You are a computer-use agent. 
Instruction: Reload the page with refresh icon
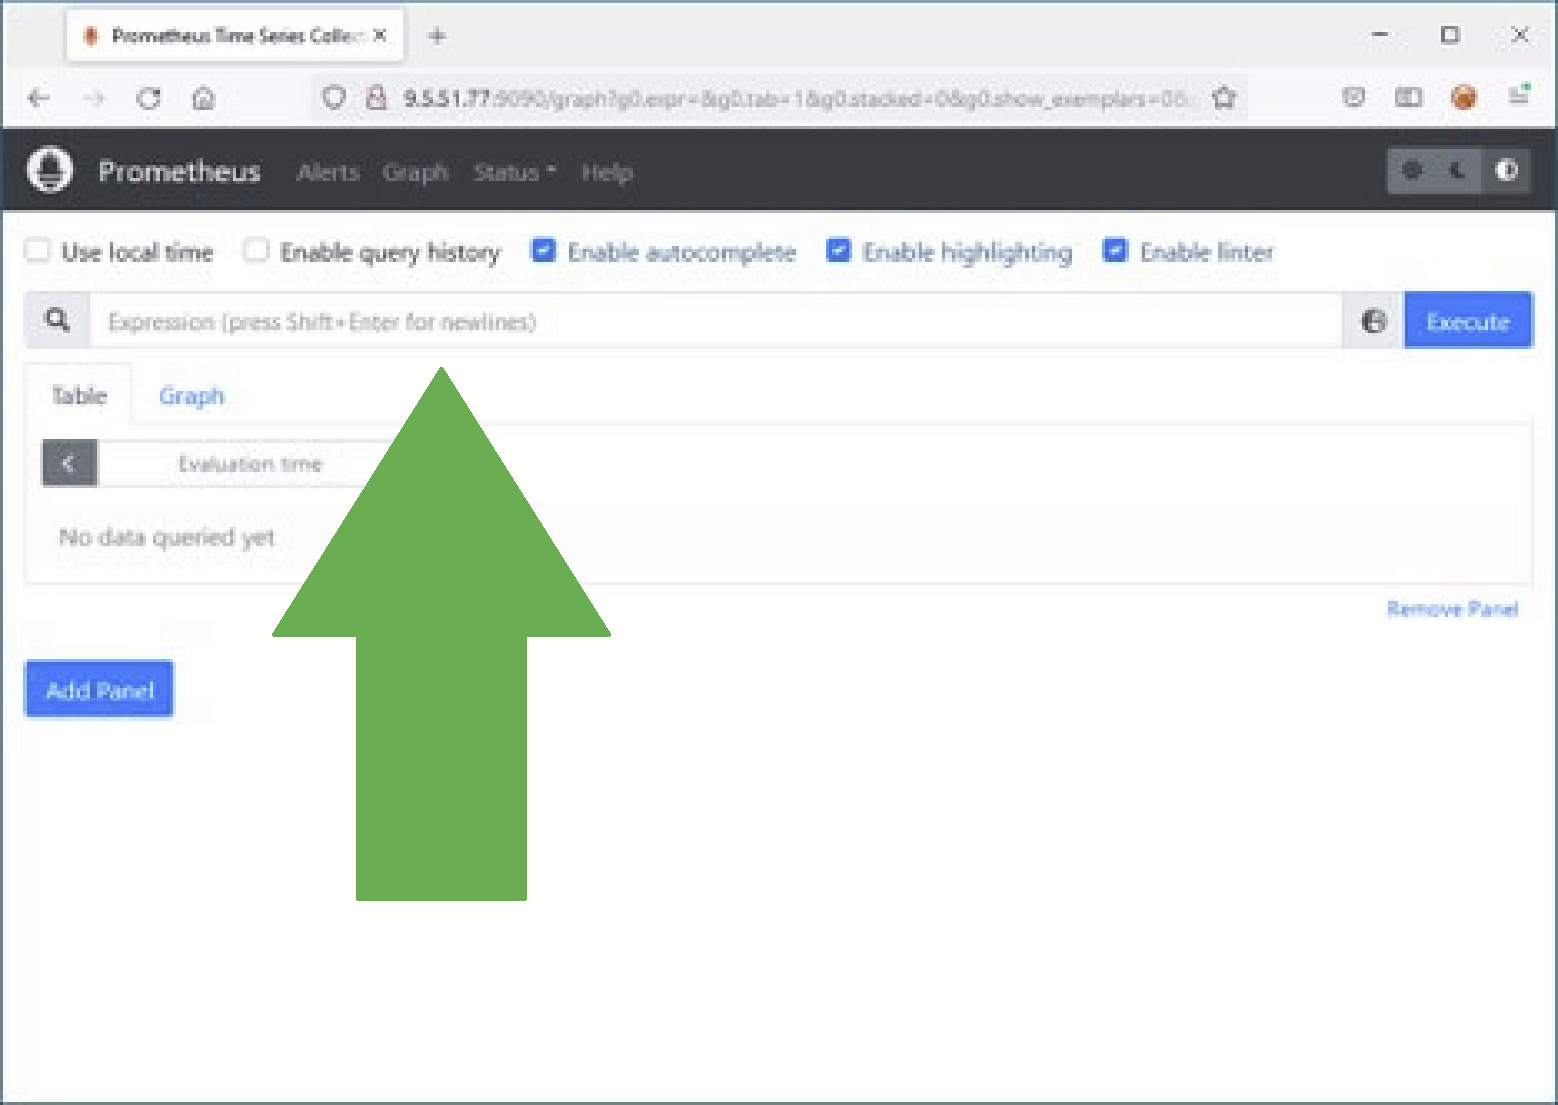click(x=149, y=98)
